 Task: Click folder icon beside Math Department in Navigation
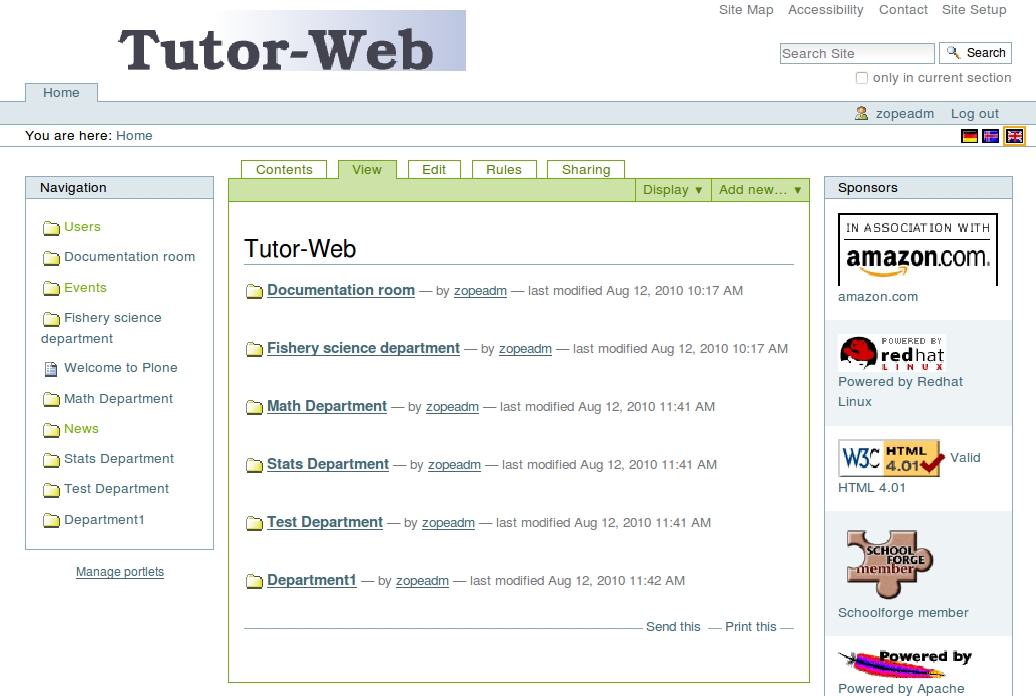click(51, 400)
